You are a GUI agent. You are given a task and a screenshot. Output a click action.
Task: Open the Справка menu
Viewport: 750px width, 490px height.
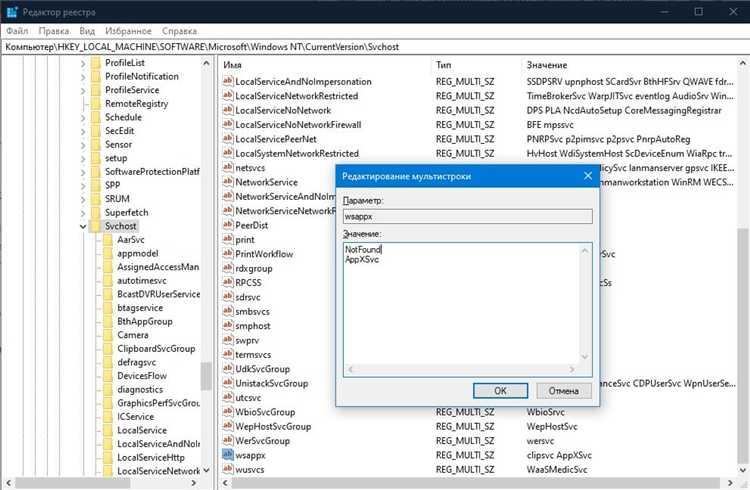click(x=179, y=31)
